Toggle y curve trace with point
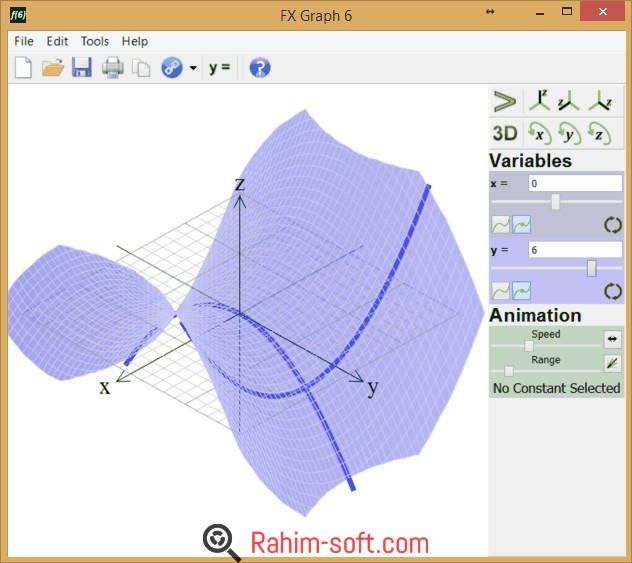 click(x=522, y=291)
